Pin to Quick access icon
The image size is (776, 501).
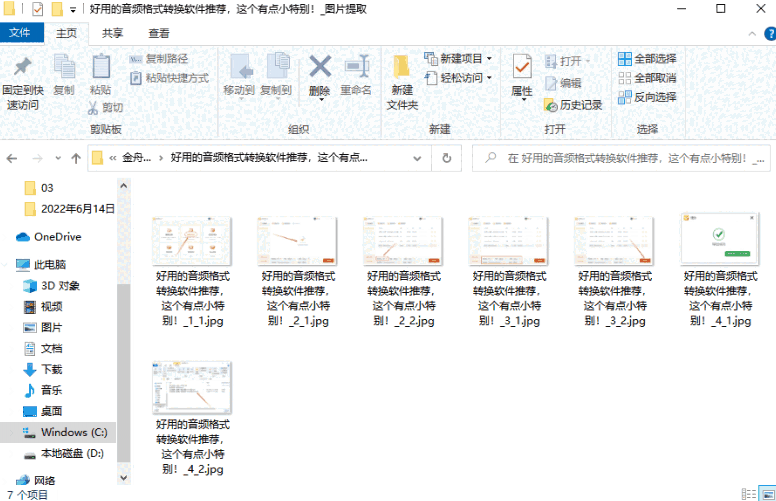(x=22, y=67)
